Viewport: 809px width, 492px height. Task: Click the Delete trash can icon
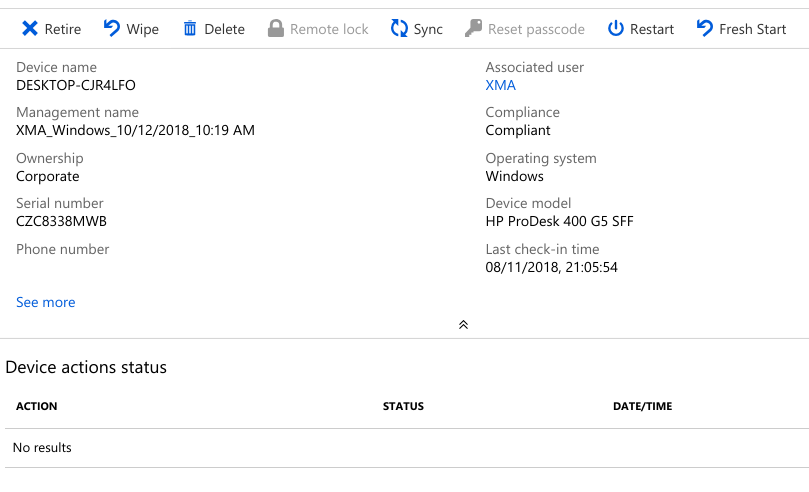coord(190,29)
